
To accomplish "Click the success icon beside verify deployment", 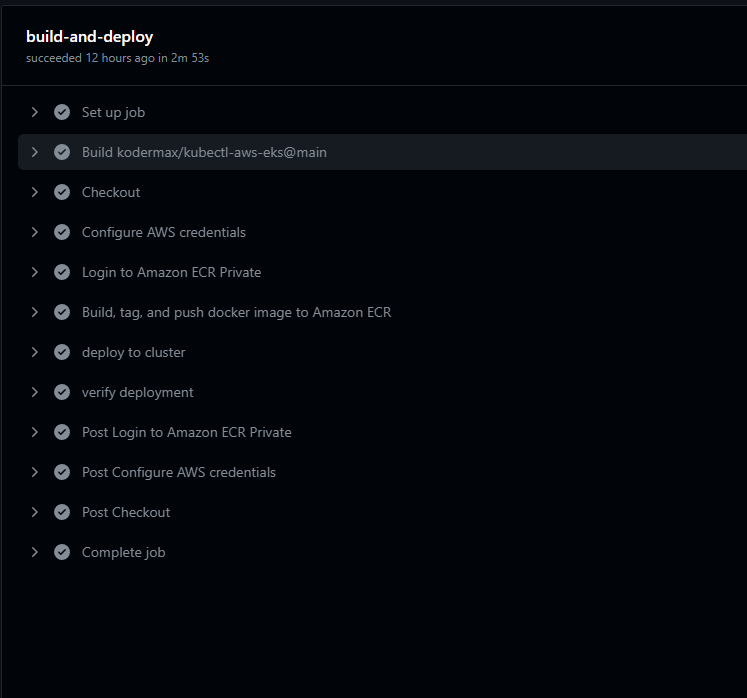I will click(62, 392).
